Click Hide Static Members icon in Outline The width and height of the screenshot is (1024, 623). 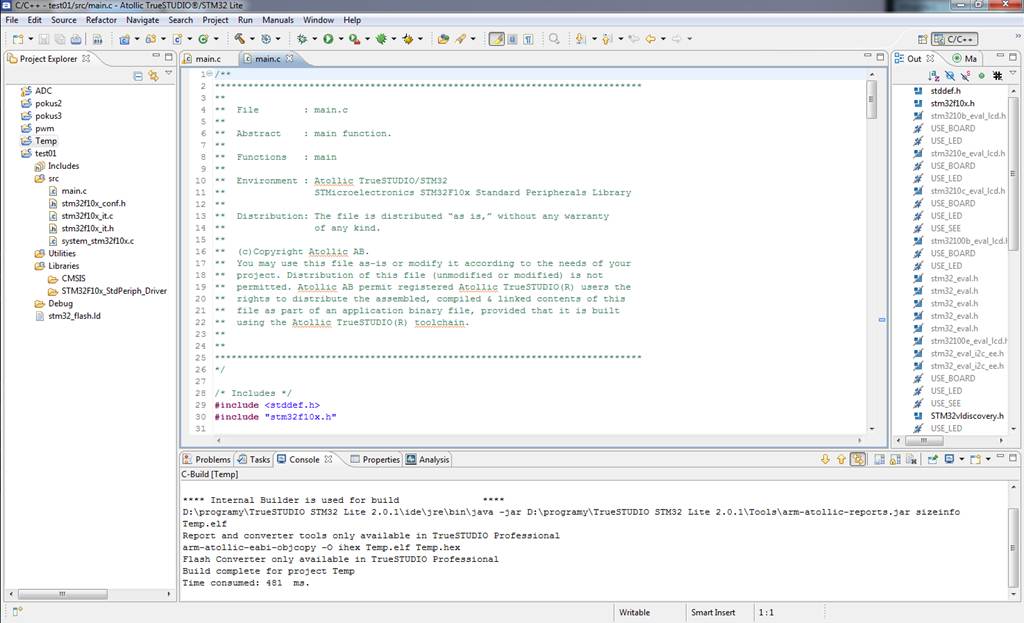(x=965, y=76)
